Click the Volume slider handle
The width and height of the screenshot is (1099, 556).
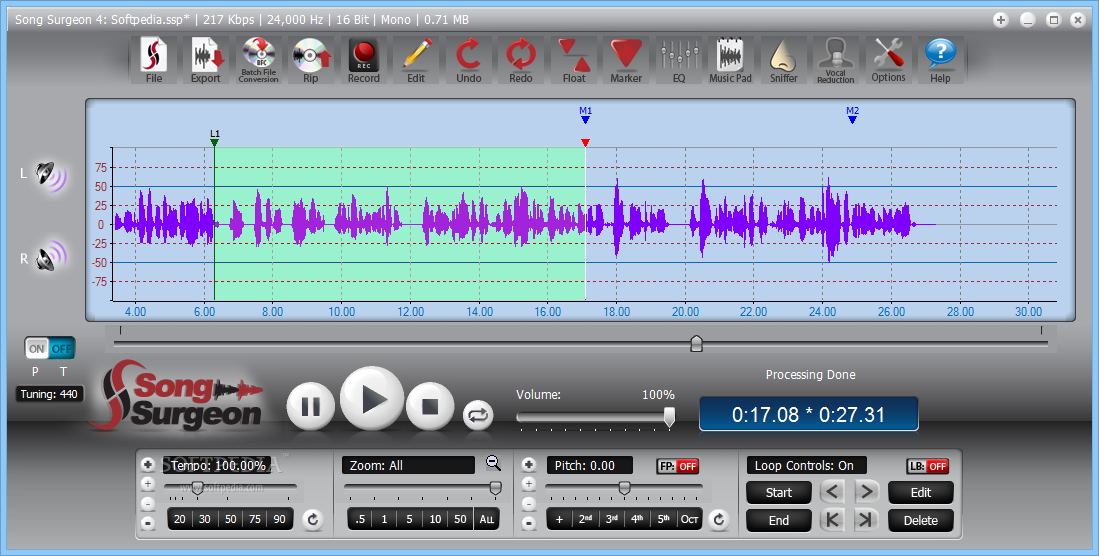point(669,417)
